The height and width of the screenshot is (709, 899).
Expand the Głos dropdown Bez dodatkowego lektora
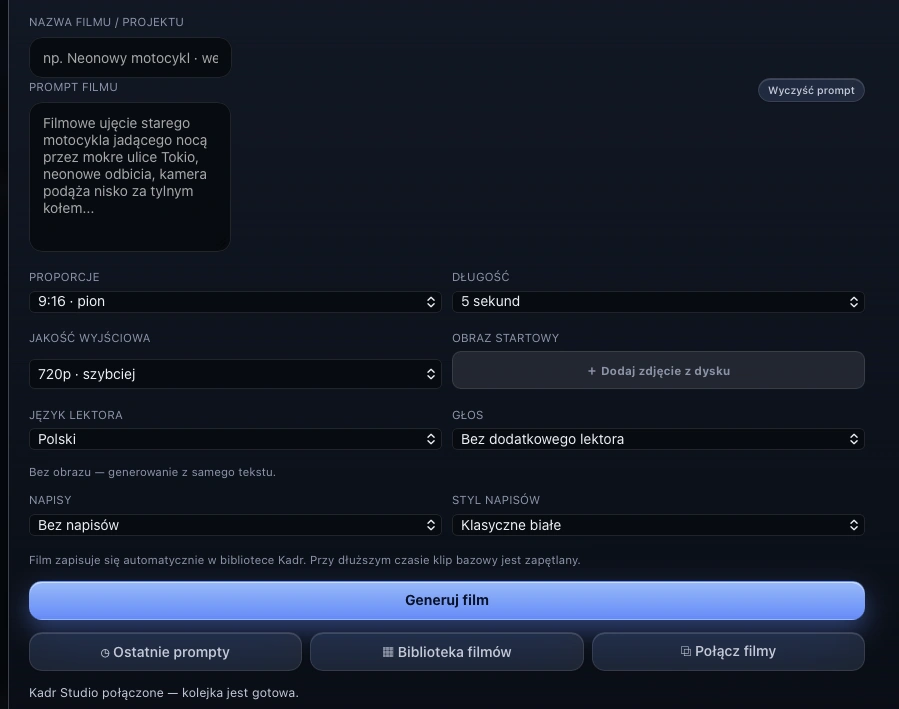(x=658, y=439)
